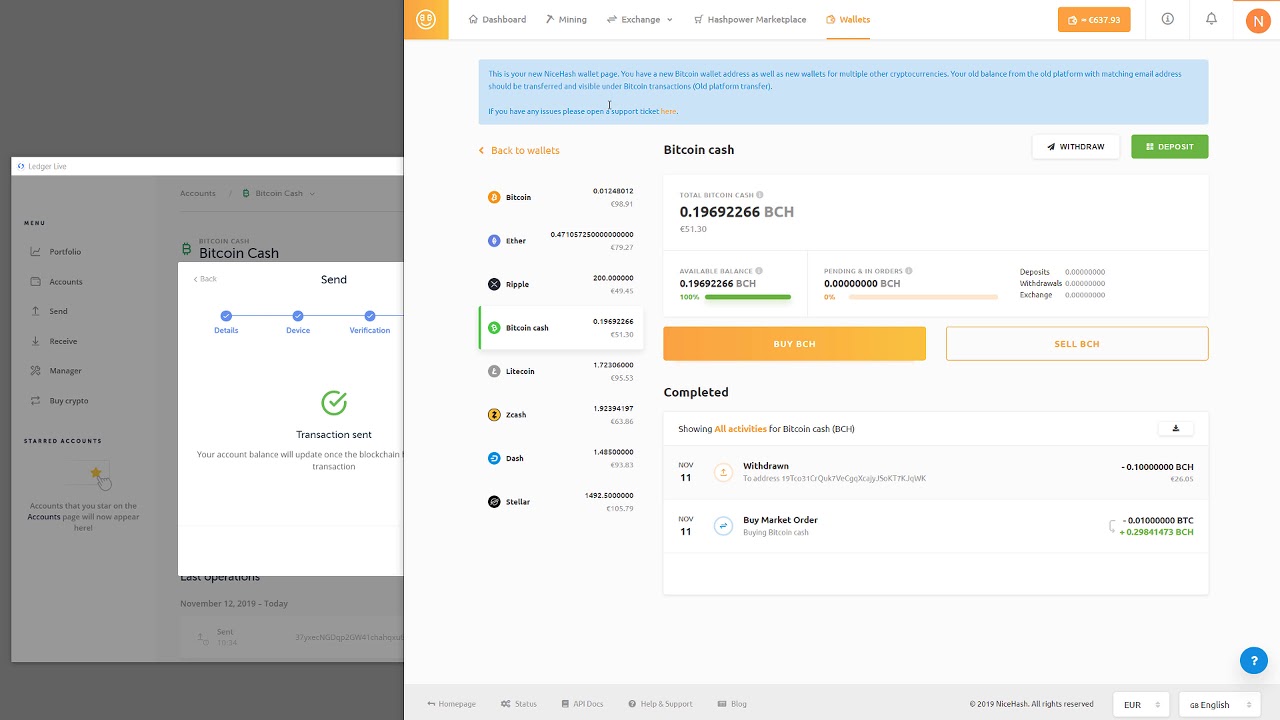Click the NiceHash logo icon
The image size is (1280, 720).
[426, 20]
